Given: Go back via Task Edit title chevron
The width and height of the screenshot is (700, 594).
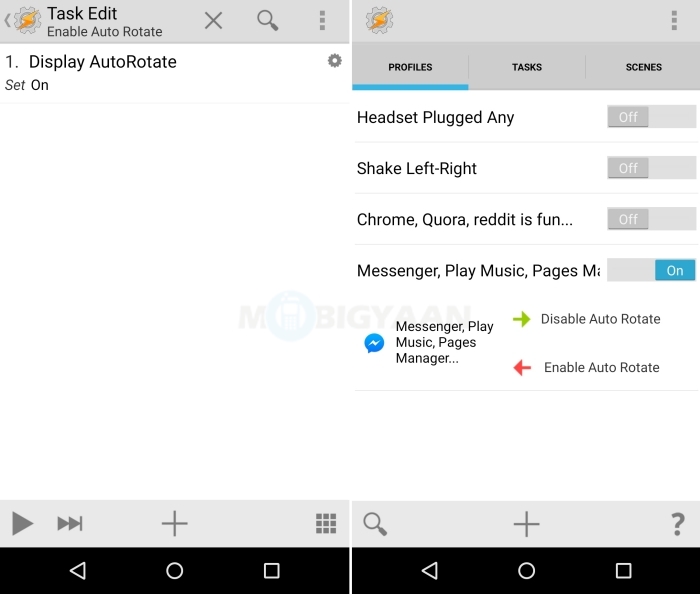Looking at the screenshot, I should coord(7,20).
